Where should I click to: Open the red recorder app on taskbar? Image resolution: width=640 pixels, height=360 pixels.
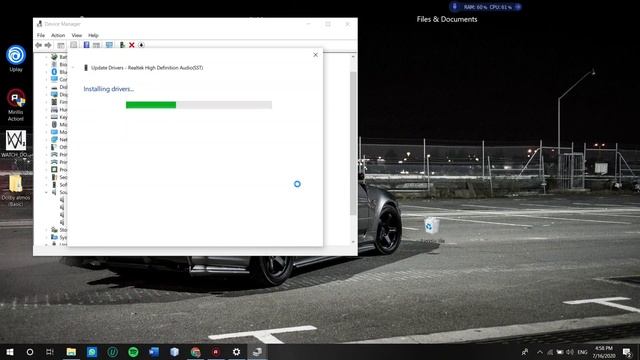click(216, 352)
